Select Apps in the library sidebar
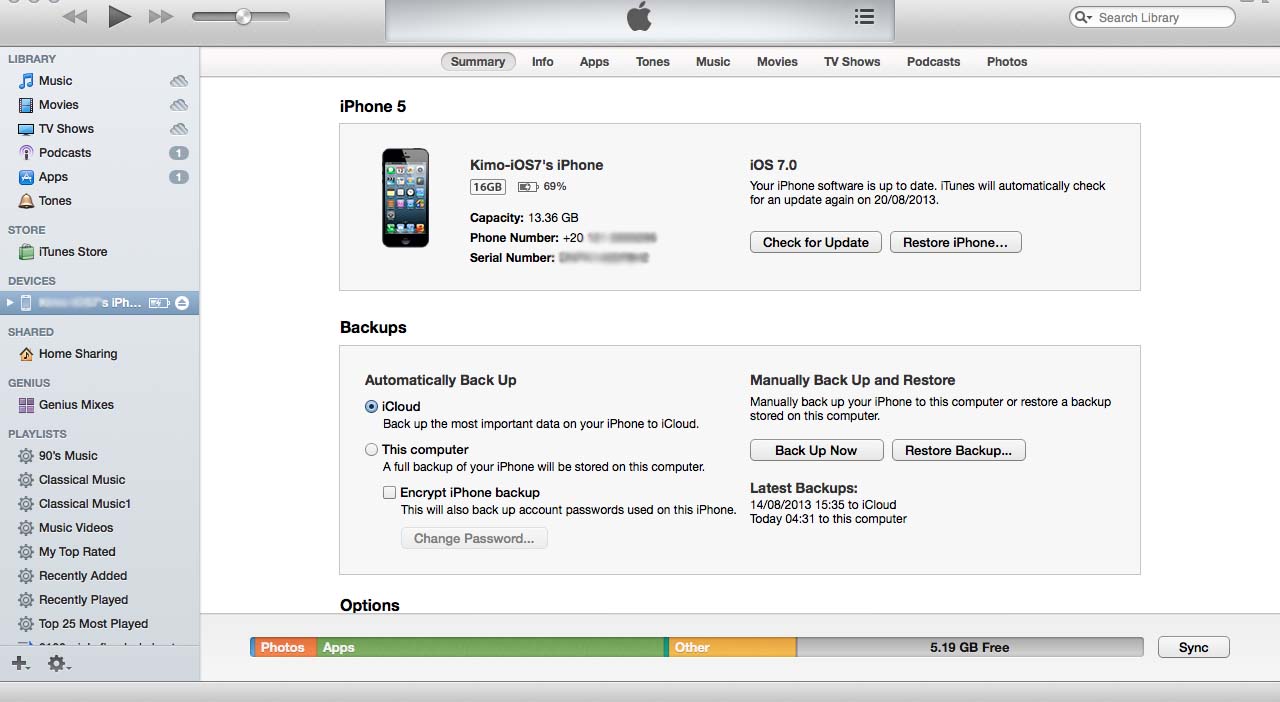 53,177
